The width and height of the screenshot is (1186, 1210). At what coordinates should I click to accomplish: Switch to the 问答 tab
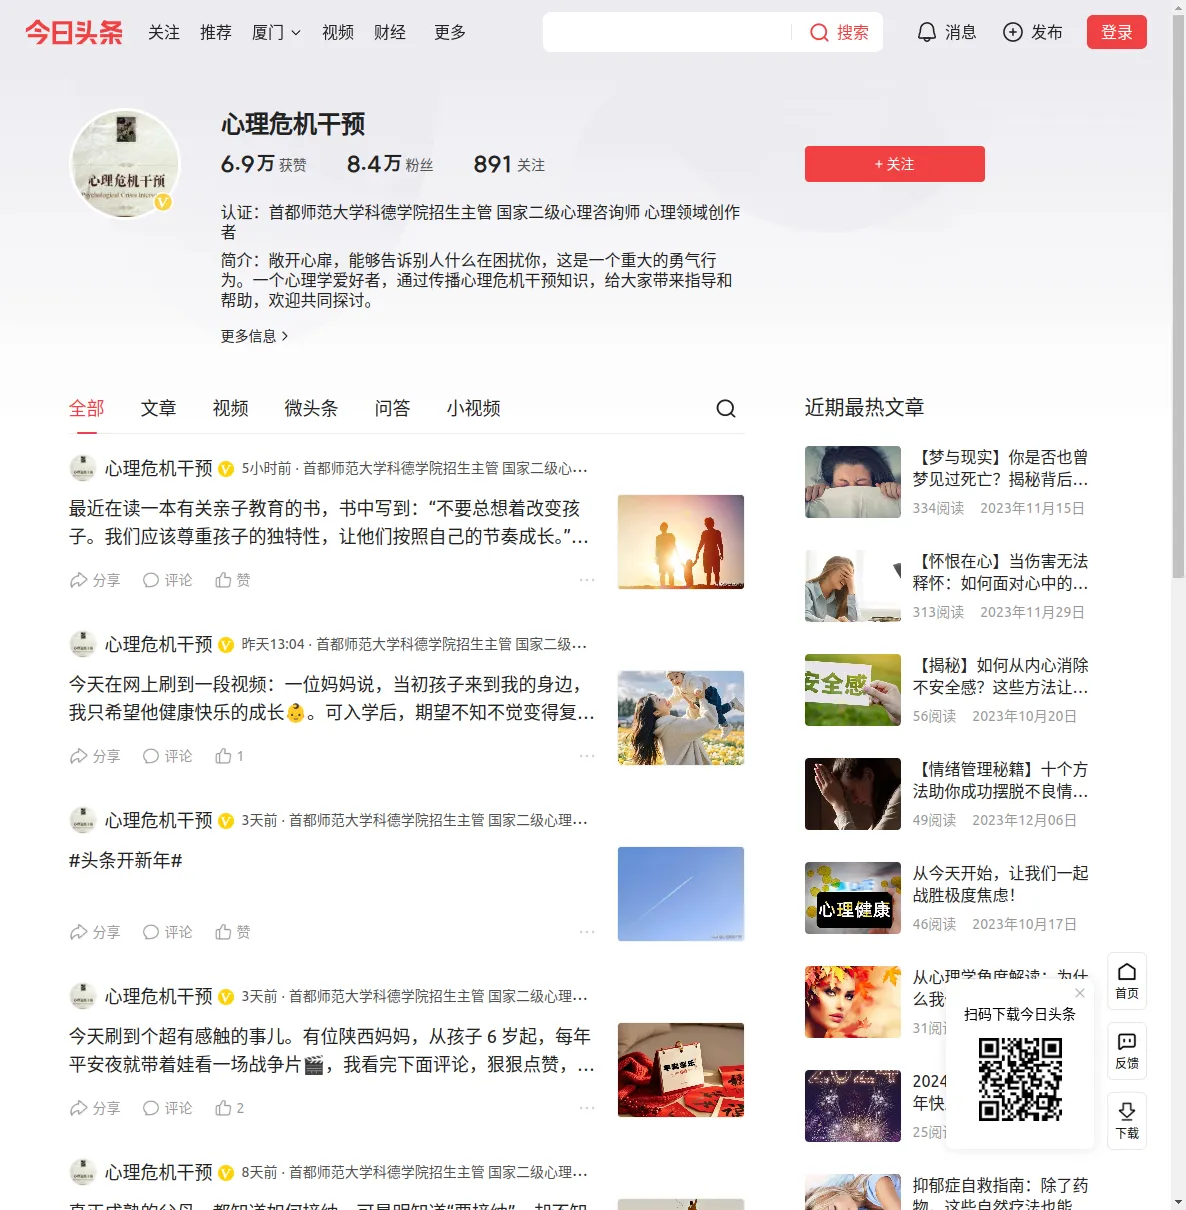click(x=392, y=408)
